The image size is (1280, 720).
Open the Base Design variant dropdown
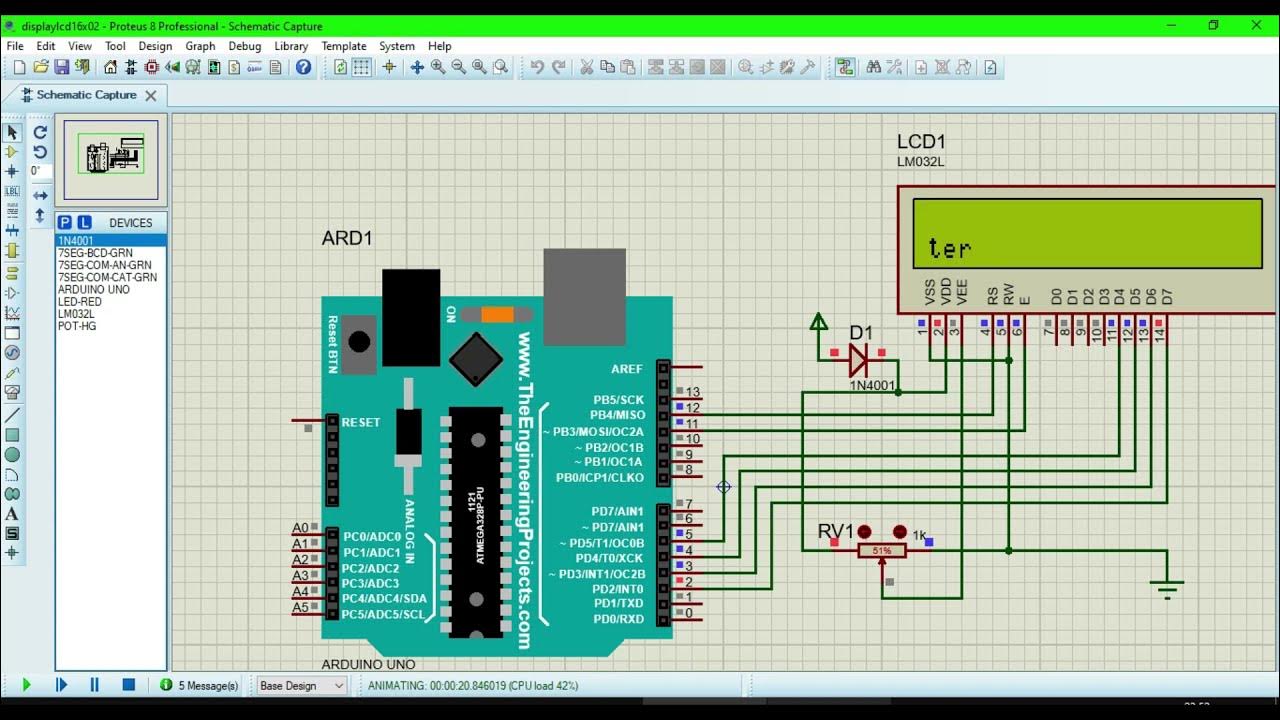coord(301,686)
